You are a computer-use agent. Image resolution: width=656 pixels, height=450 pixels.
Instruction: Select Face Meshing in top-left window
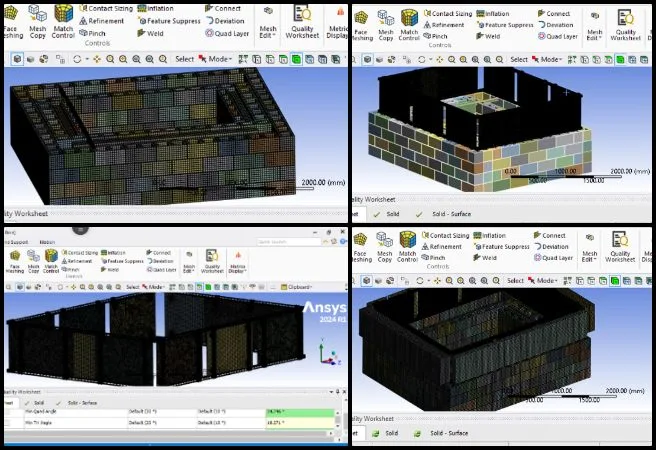tap(13, 22)
